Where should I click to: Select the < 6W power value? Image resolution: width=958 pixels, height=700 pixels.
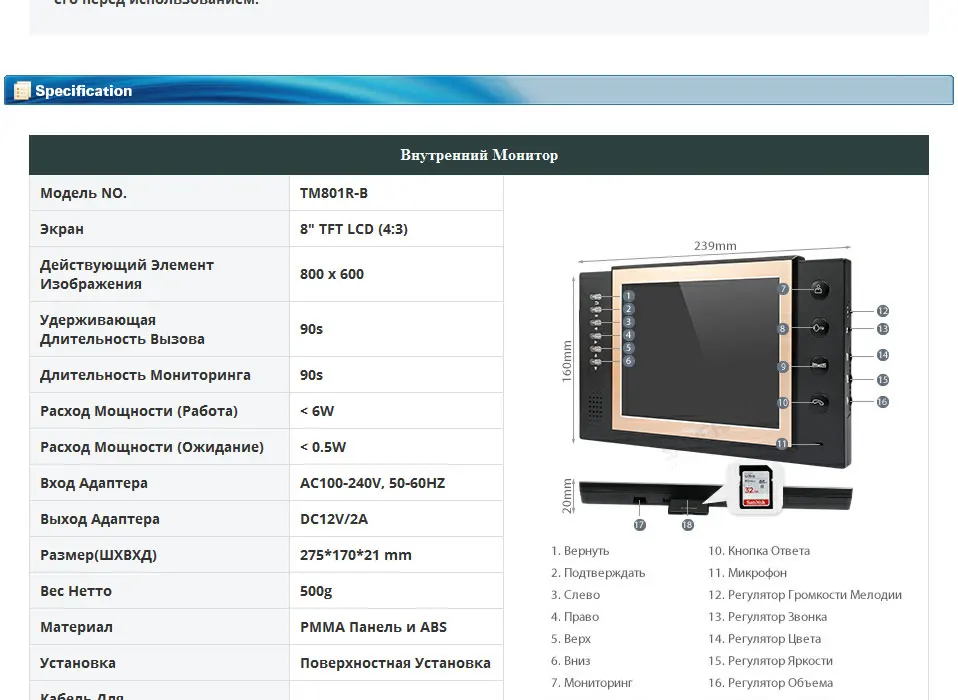(317, 411)
